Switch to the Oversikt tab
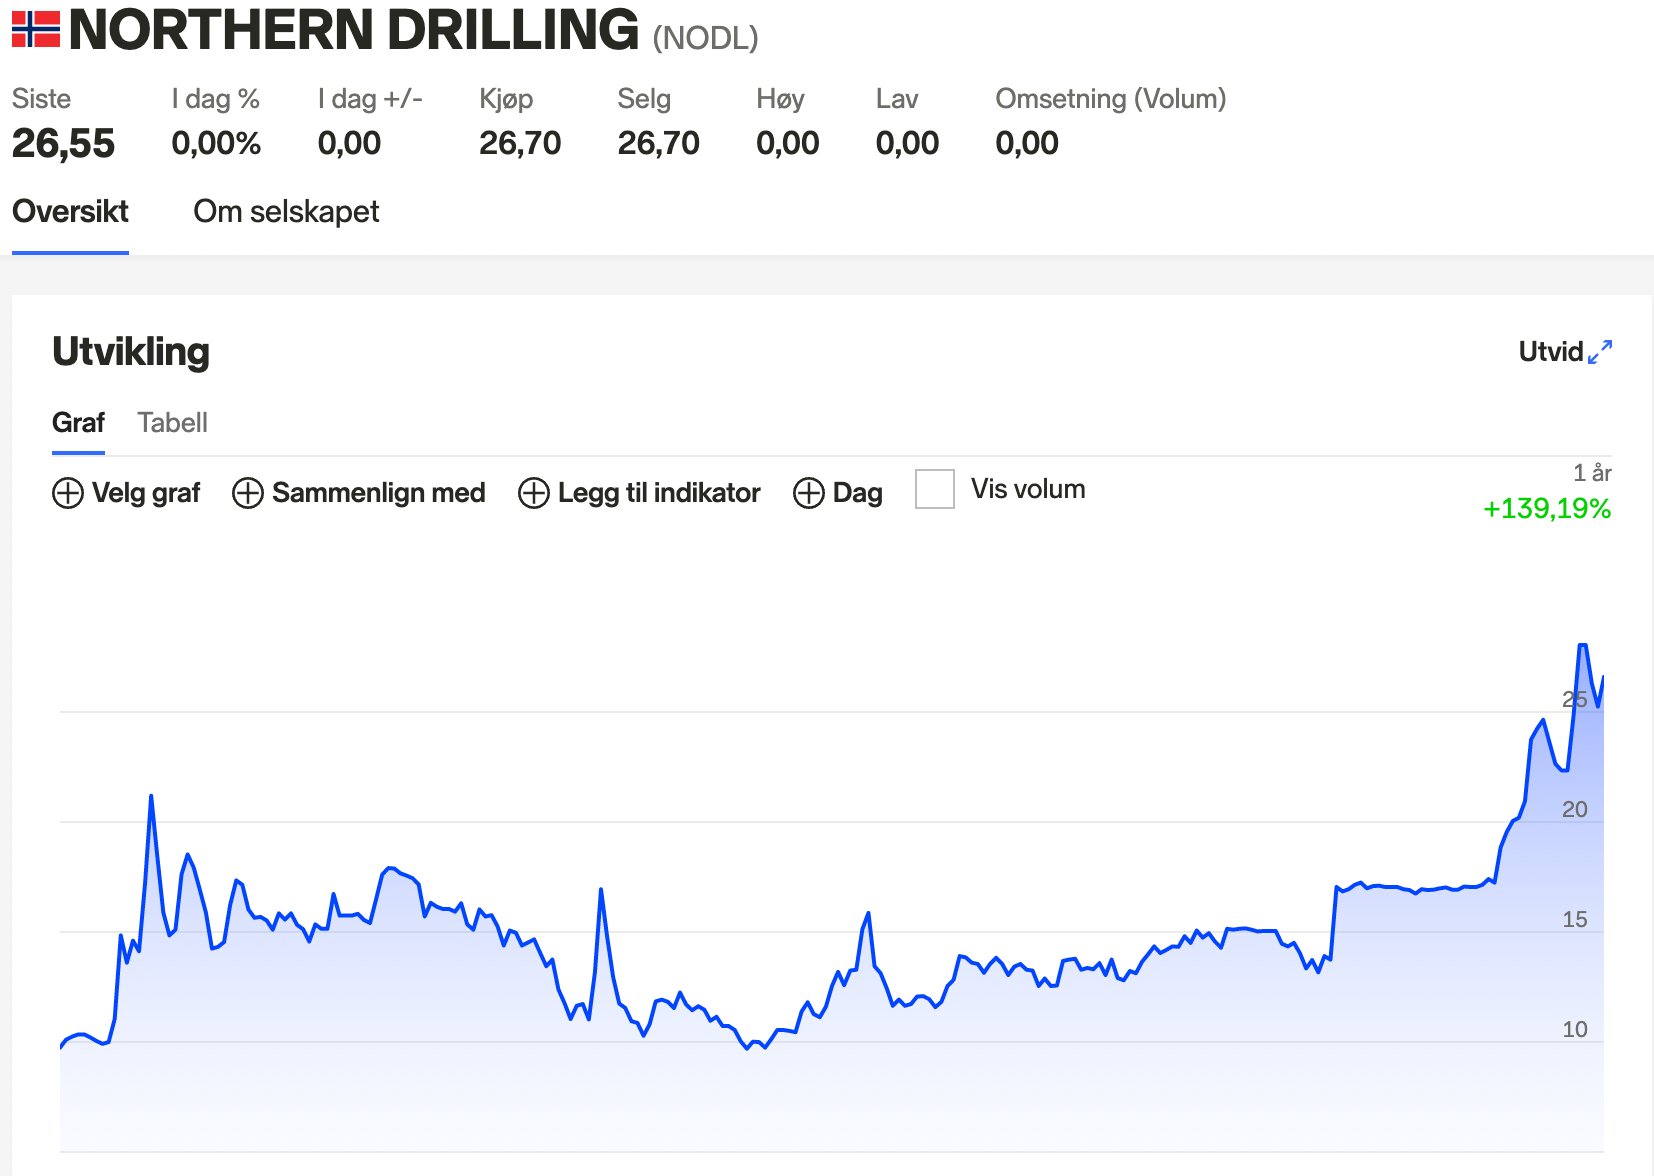Viewport: 1654px width, 1176px height. (70, 212)
